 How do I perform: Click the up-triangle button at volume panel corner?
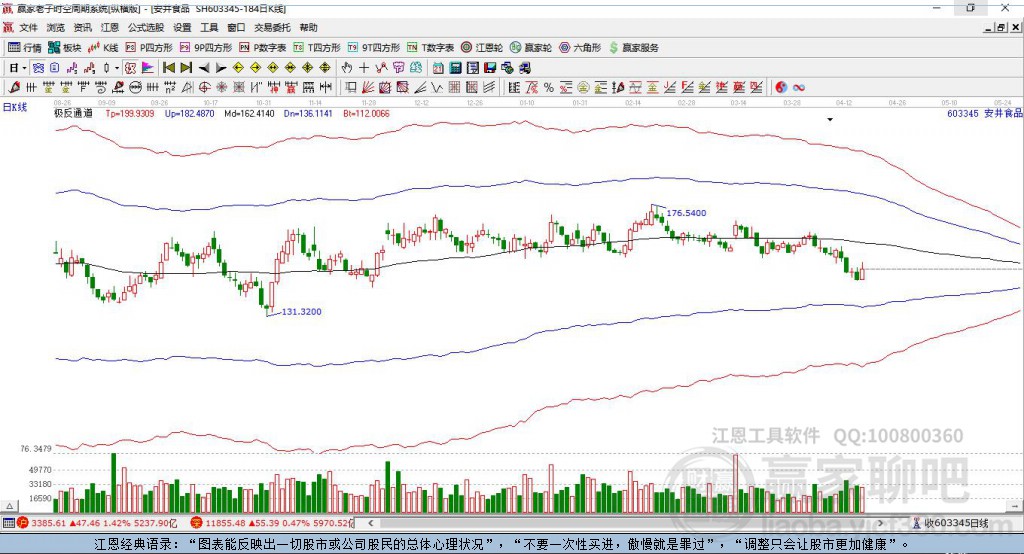pos(10,506)
